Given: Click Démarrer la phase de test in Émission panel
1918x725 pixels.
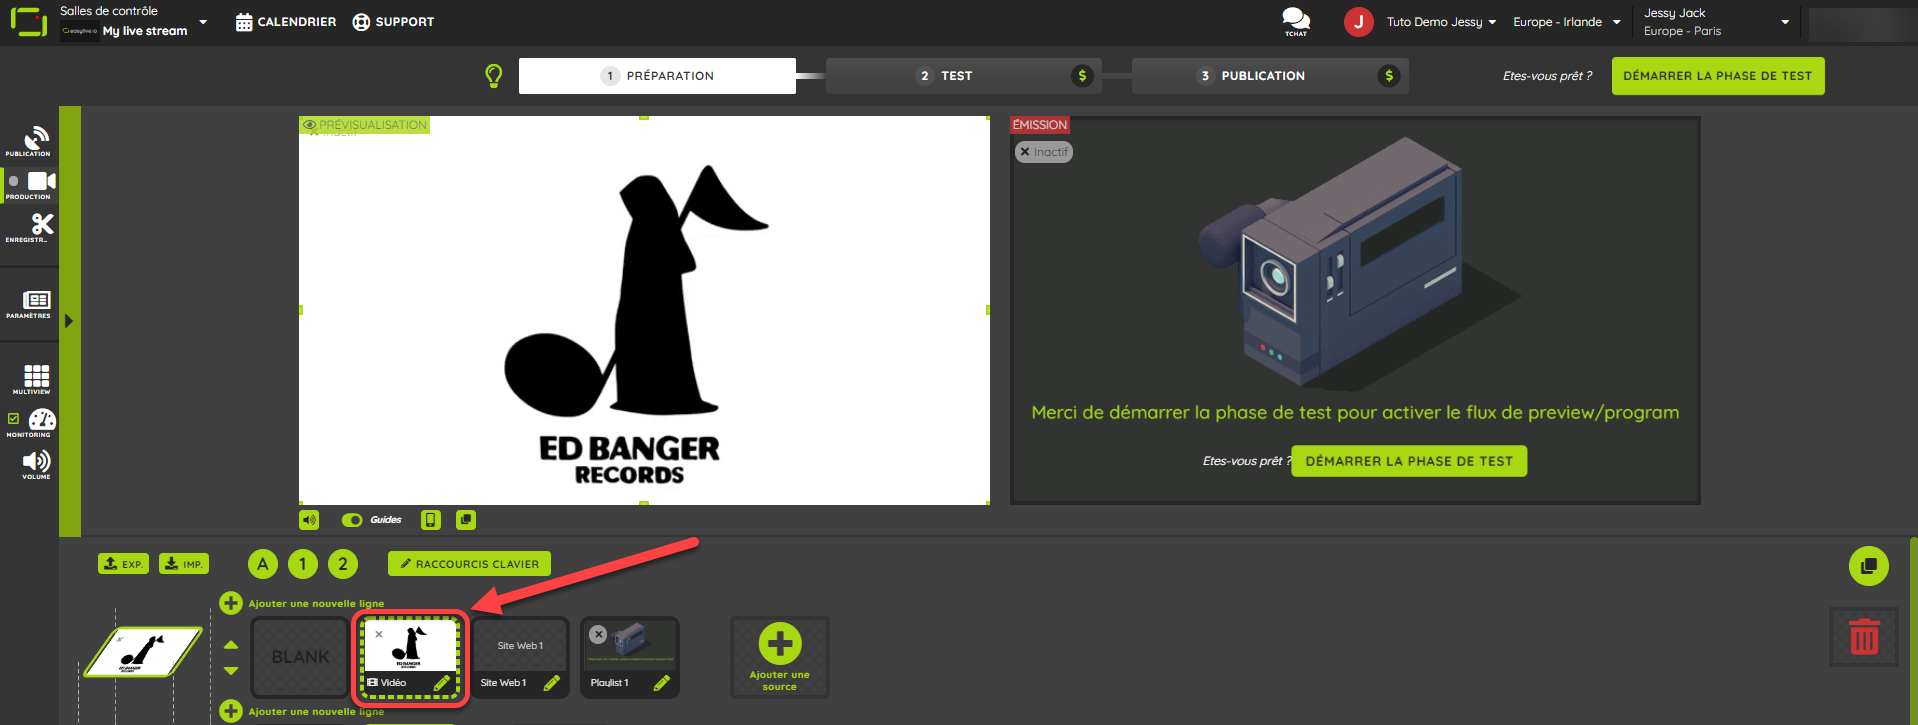Looking at the screenshot, I should tap(1409, 461).
